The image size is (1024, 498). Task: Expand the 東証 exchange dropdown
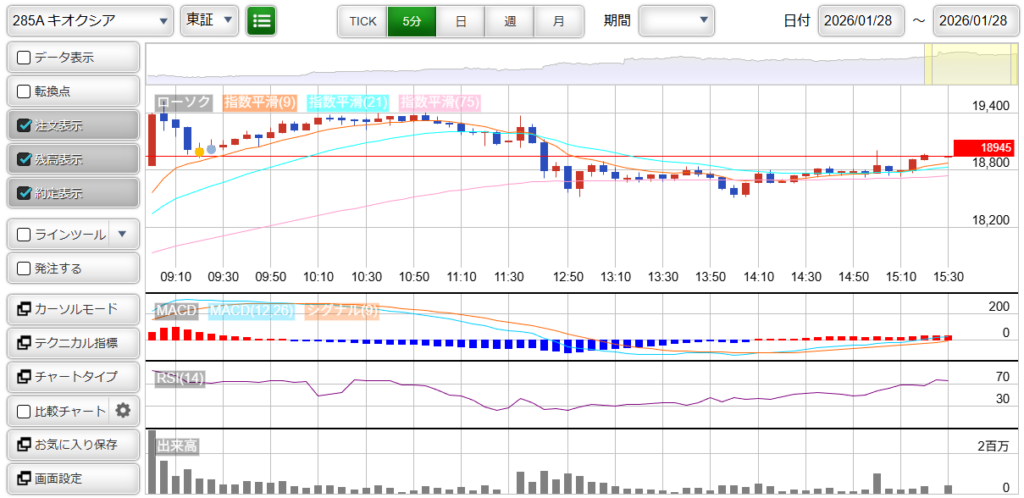pyautogui.click(x=209, y=20)
